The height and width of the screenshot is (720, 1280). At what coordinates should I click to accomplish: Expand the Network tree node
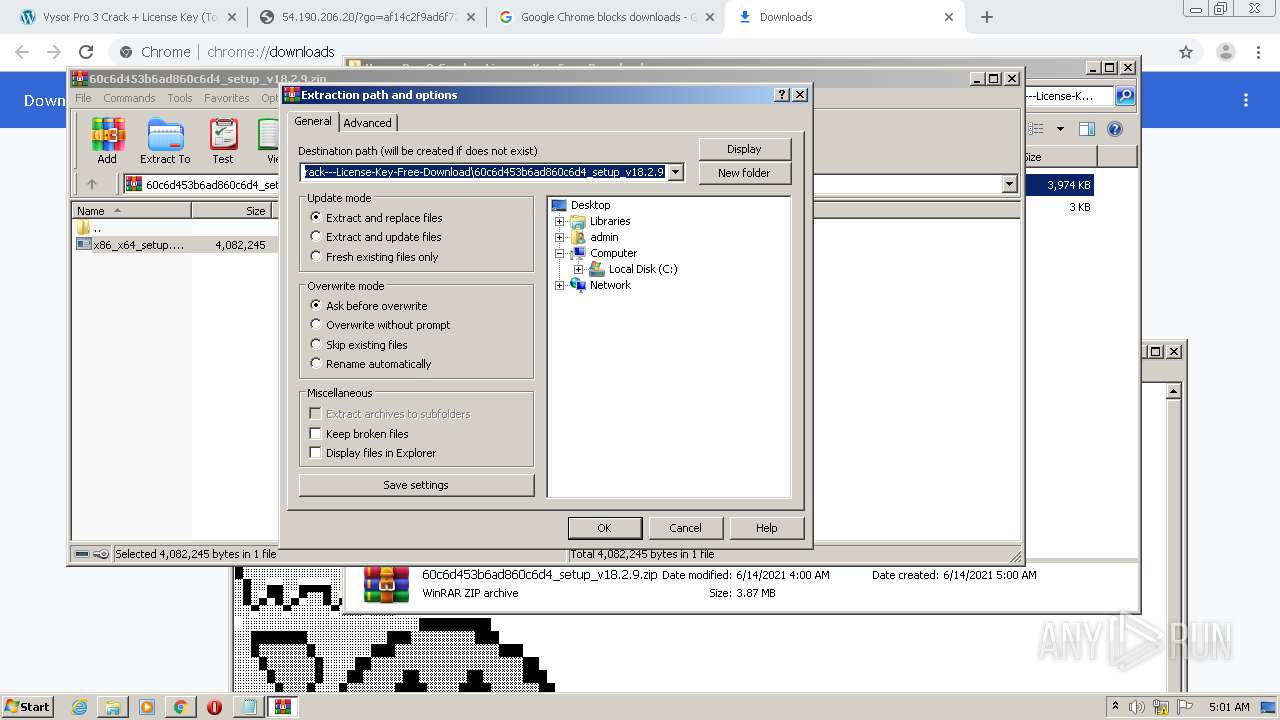pos(560,285)
